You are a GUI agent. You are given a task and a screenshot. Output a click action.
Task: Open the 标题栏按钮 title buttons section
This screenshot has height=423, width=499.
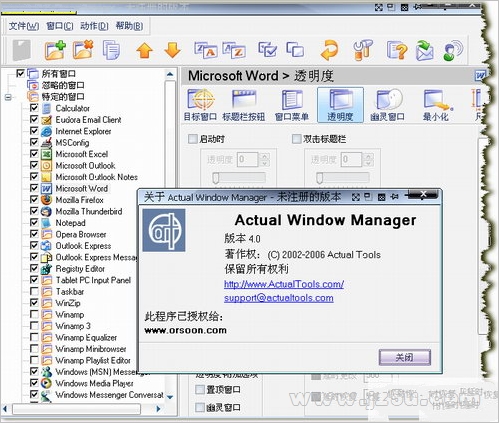[244, 105]
